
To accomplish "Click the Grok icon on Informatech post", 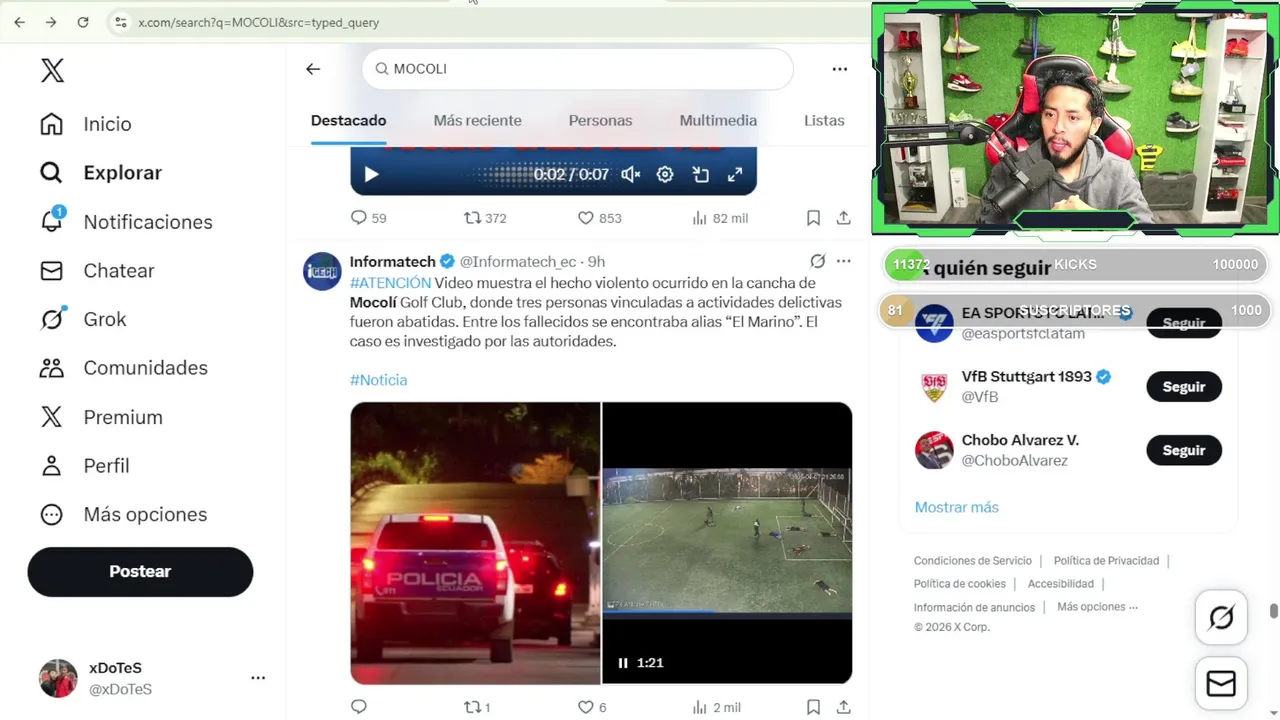I will [x=817, y=261].
